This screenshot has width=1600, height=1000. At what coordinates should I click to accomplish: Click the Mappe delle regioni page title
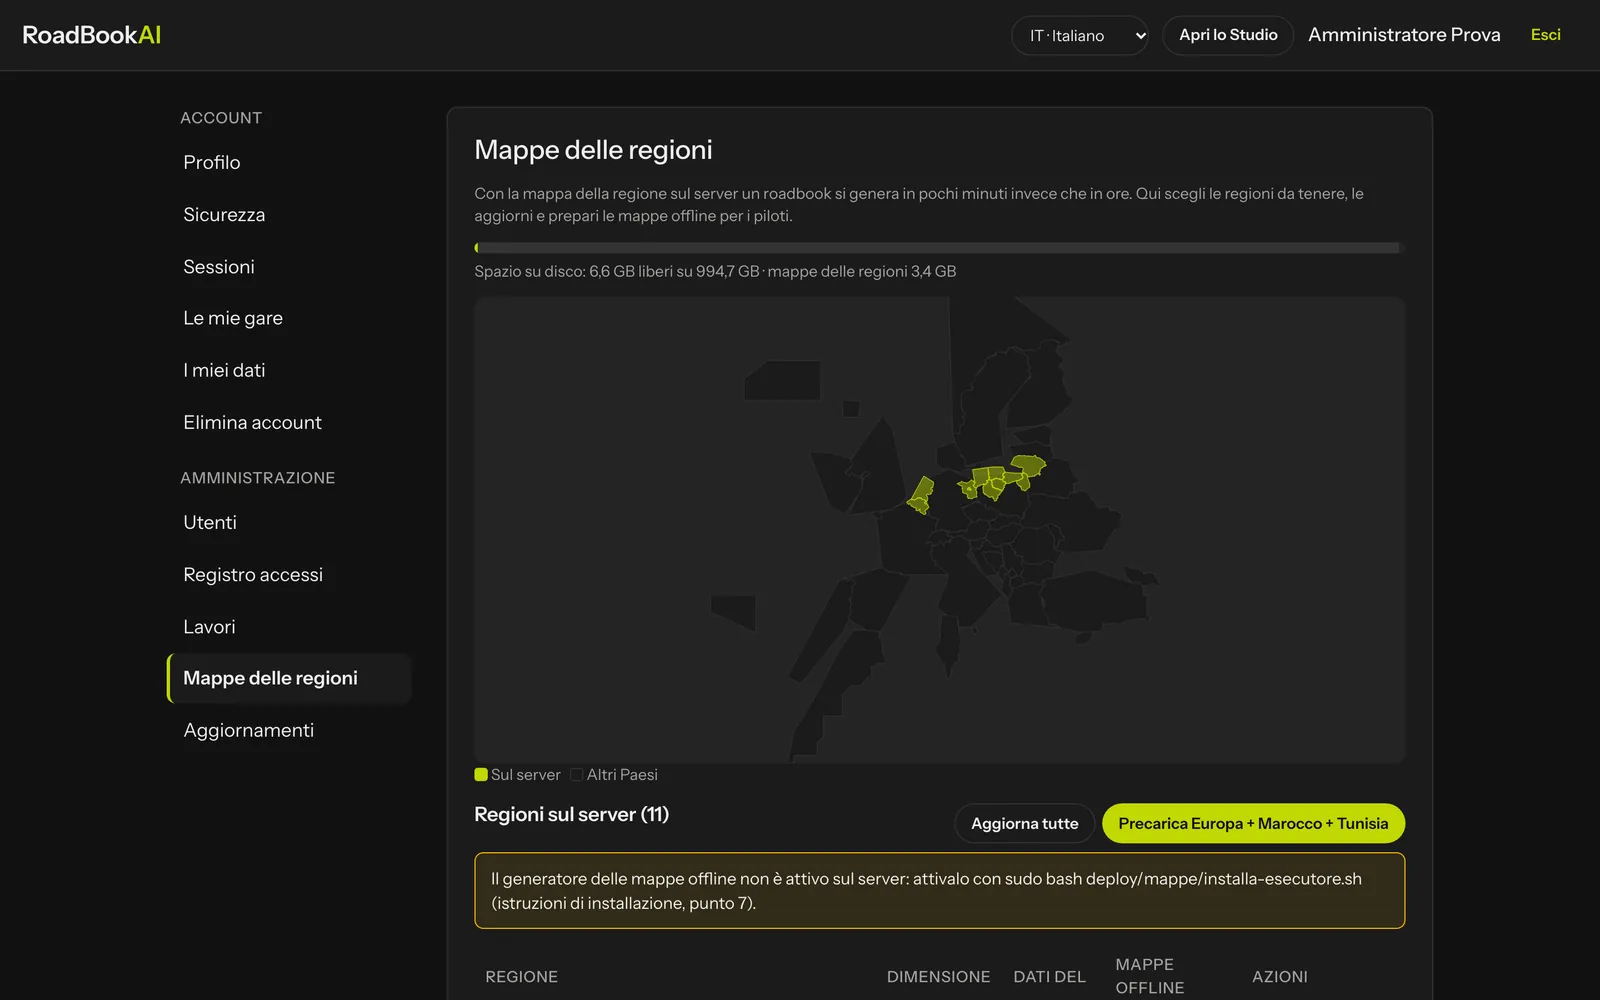coord(593,150)
